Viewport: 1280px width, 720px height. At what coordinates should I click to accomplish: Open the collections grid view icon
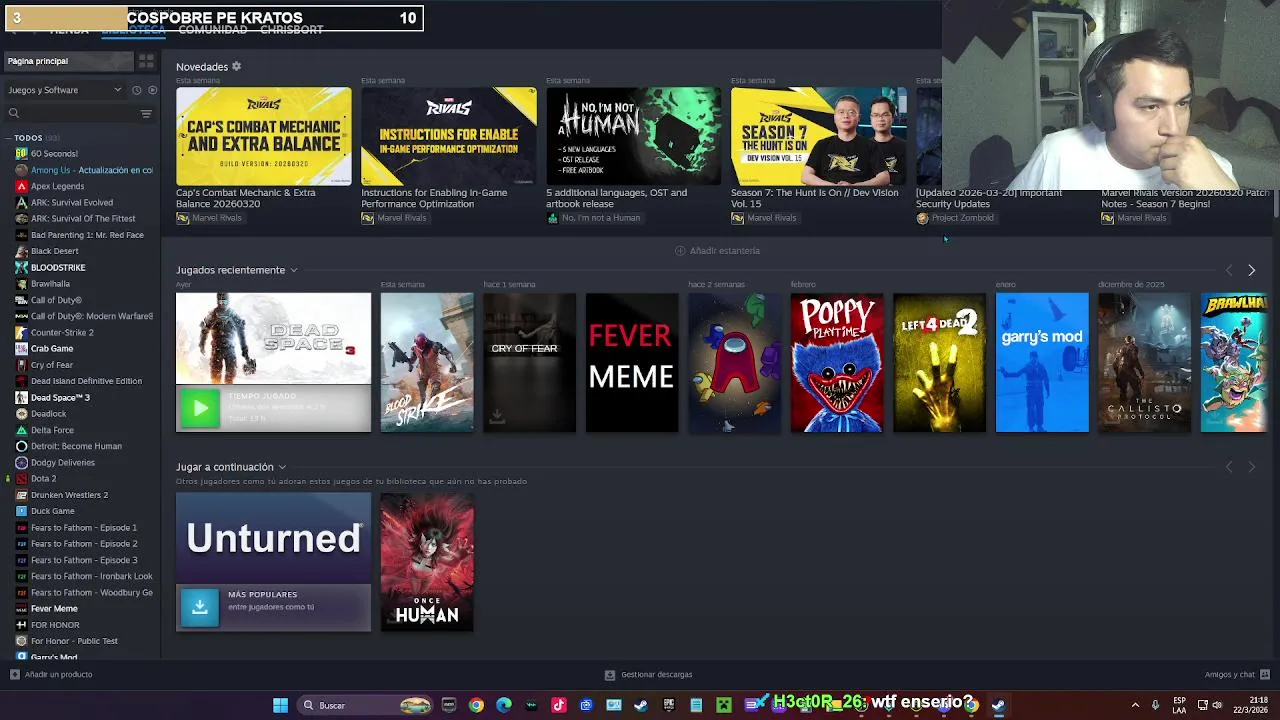tap(146, 61)
